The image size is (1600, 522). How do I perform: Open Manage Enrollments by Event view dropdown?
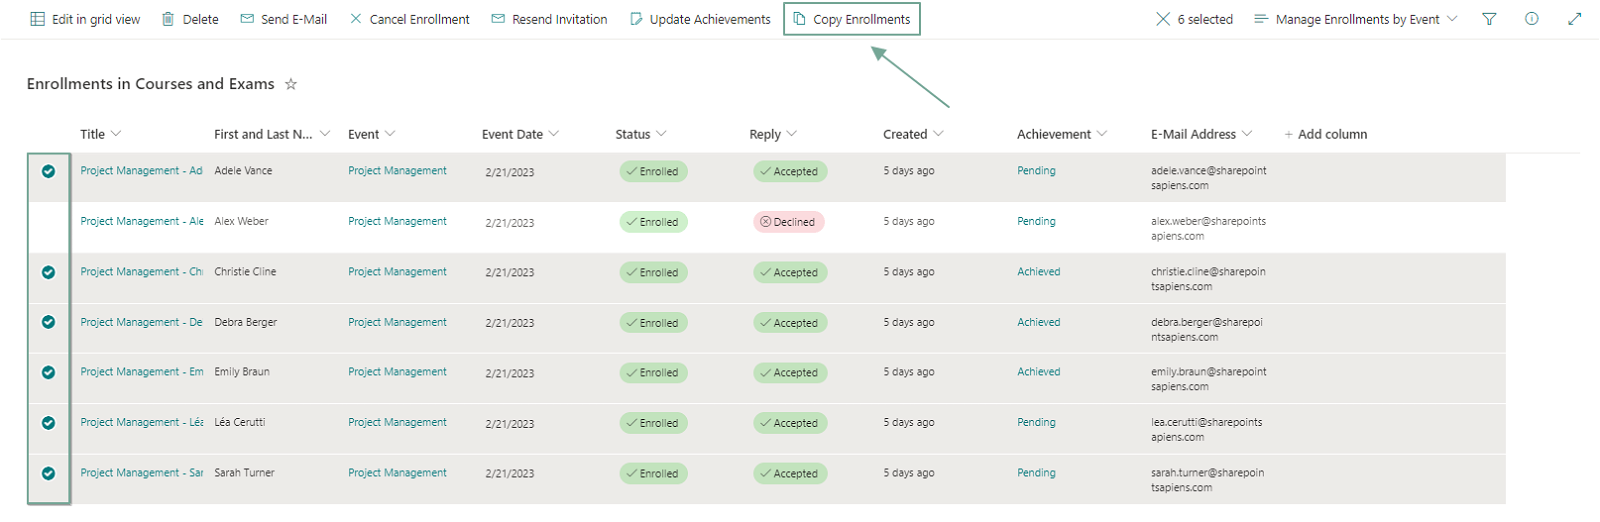1356,19
